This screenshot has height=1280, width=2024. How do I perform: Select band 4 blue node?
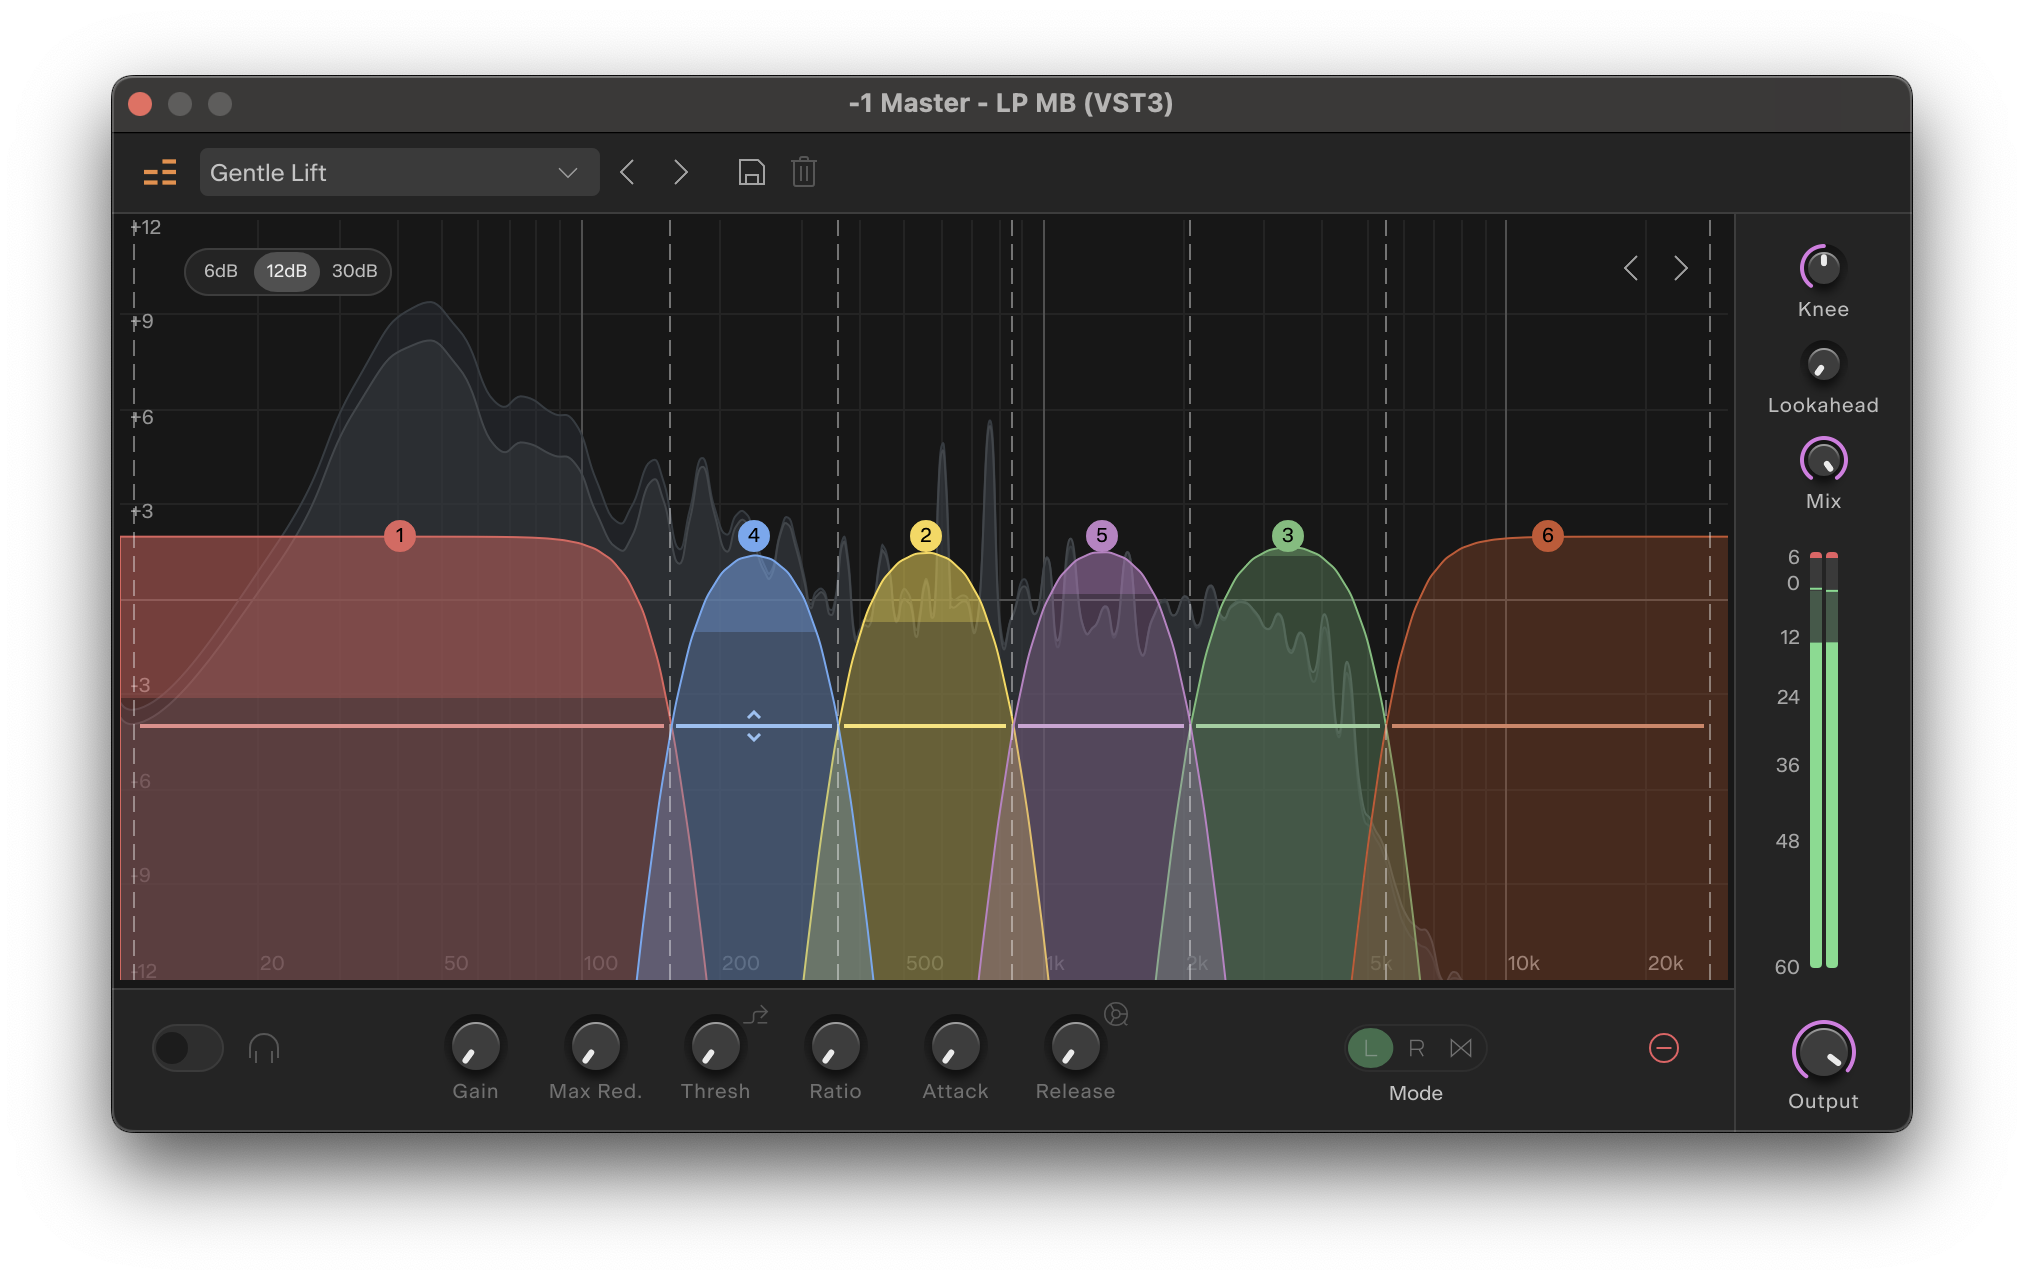pos(754,535)
